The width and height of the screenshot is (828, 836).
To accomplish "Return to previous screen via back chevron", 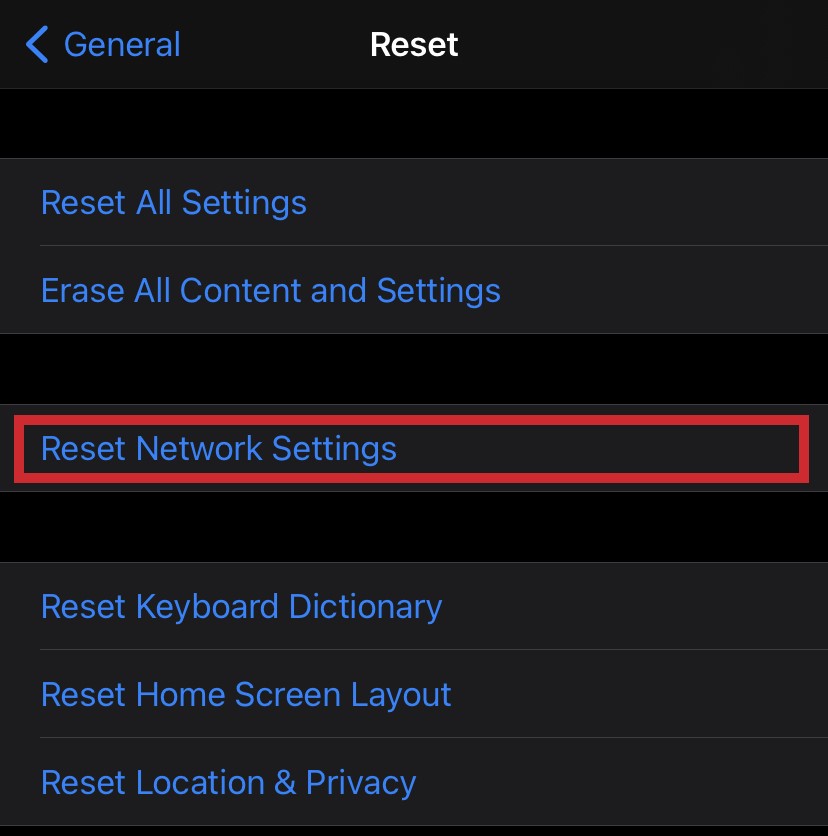I will pos(37,45).
